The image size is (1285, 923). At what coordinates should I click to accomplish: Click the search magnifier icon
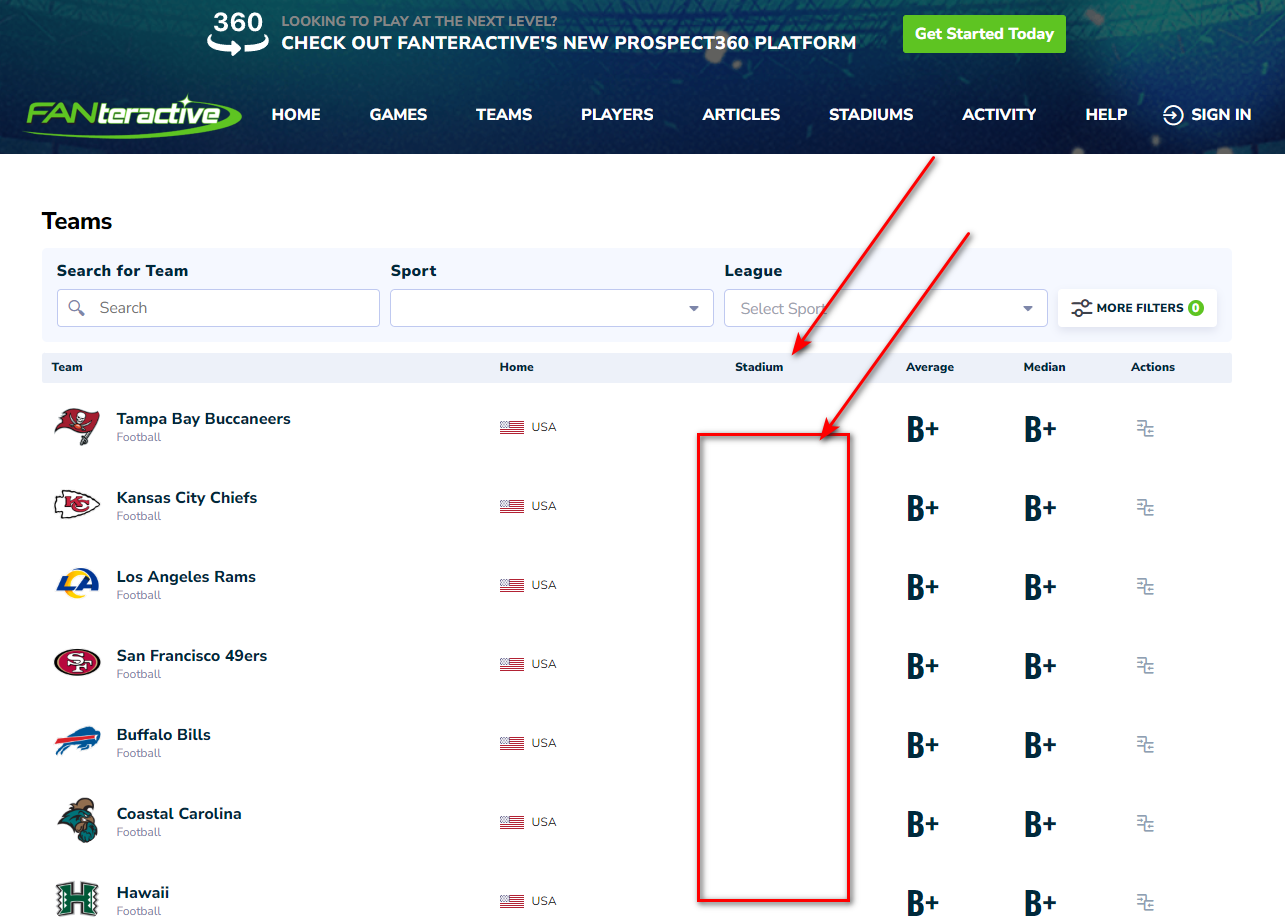click(x=77, y=308)
